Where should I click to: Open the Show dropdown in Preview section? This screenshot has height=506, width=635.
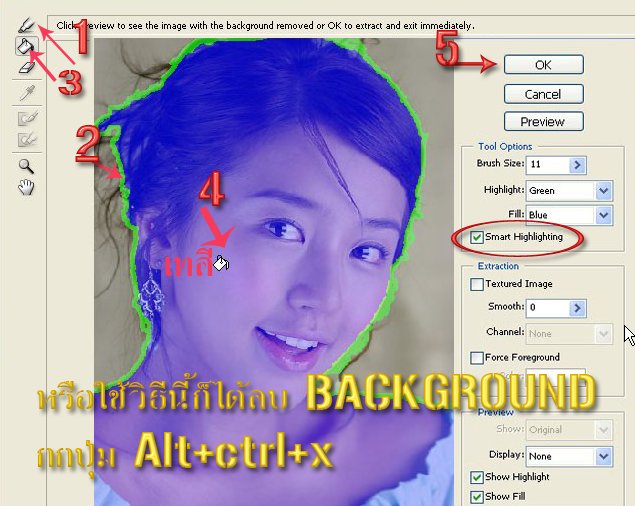(x=603, y=429)
